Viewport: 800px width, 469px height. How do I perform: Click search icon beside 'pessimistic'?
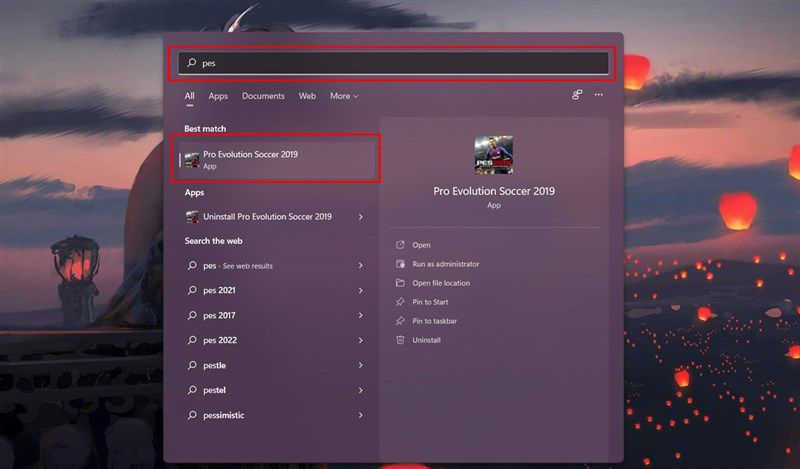192,415
